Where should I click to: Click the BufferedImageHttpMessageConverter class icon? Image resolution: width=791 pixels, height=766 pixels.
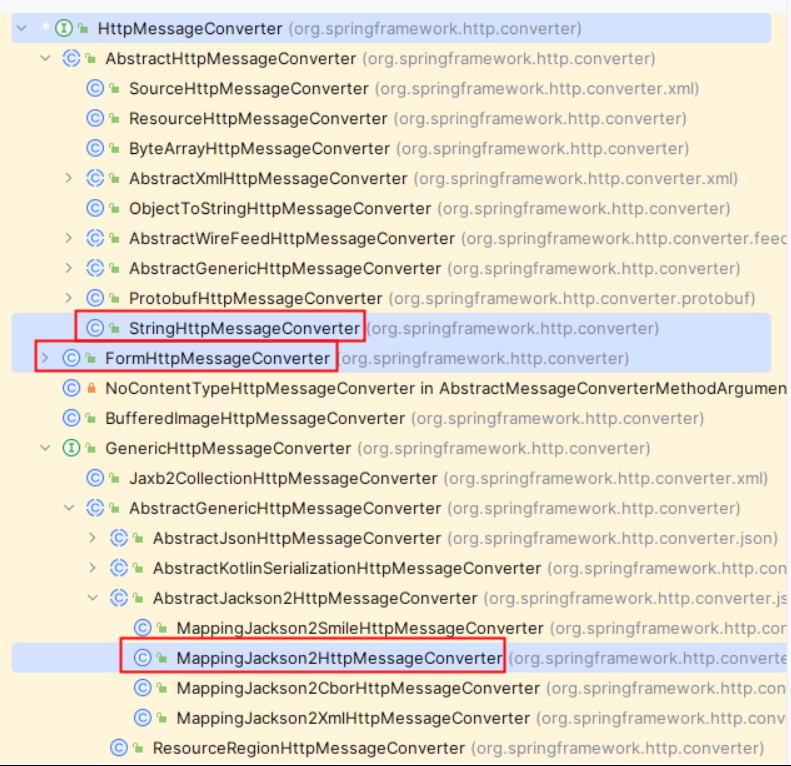pos(71,418)
